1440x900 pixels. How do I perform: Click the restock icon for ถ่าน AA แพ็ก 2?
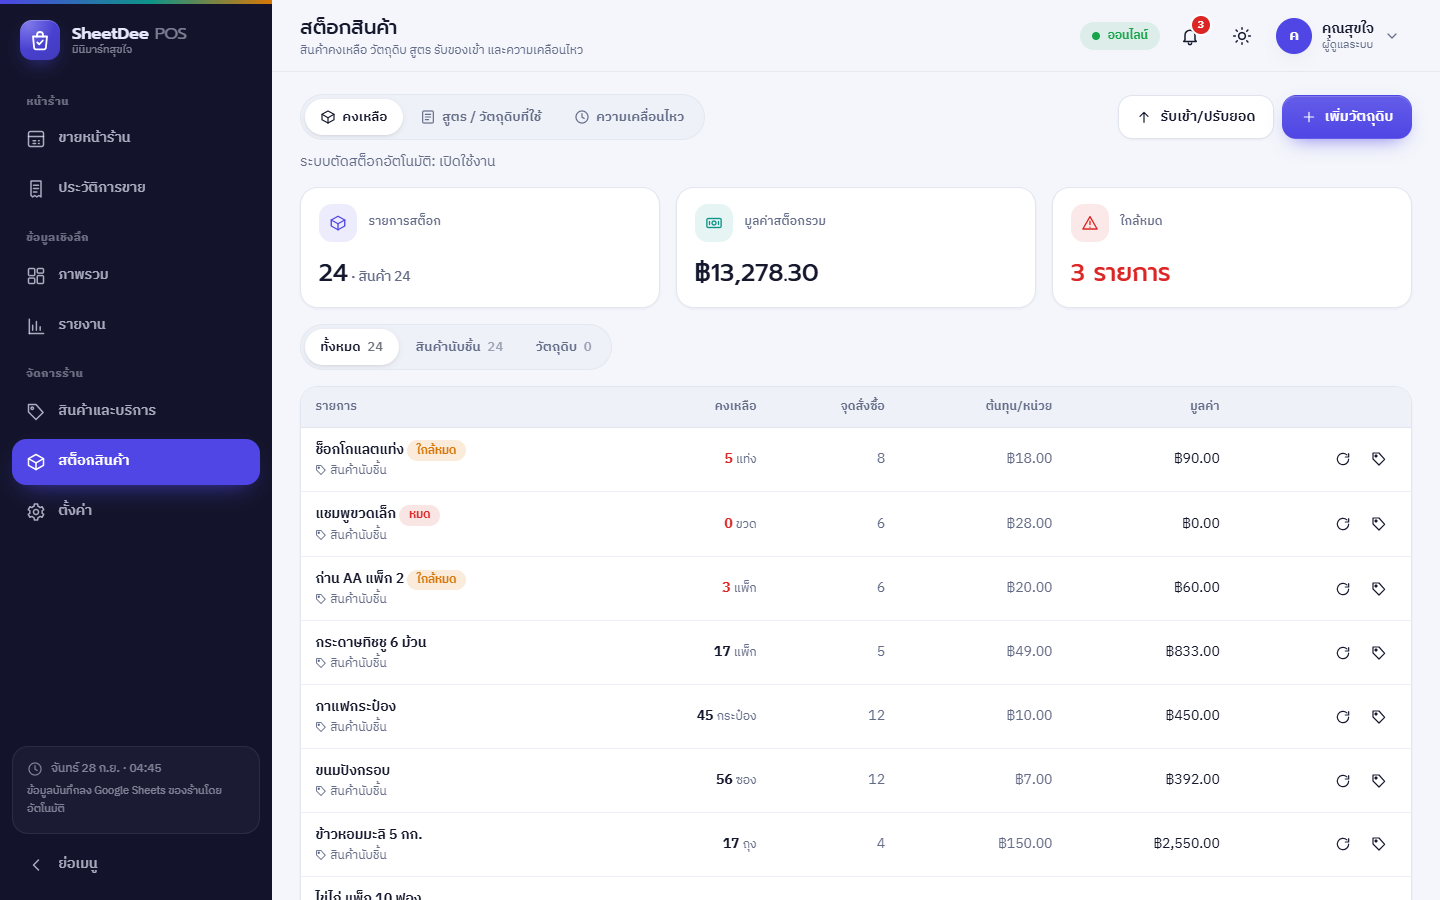[1343, 589]
